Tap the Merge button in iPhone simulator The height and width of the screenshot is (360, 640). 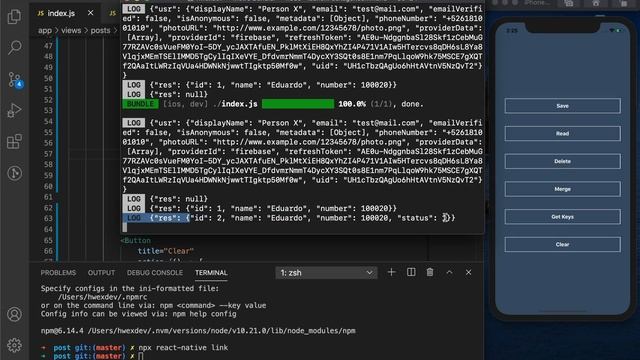pos(562,189)
